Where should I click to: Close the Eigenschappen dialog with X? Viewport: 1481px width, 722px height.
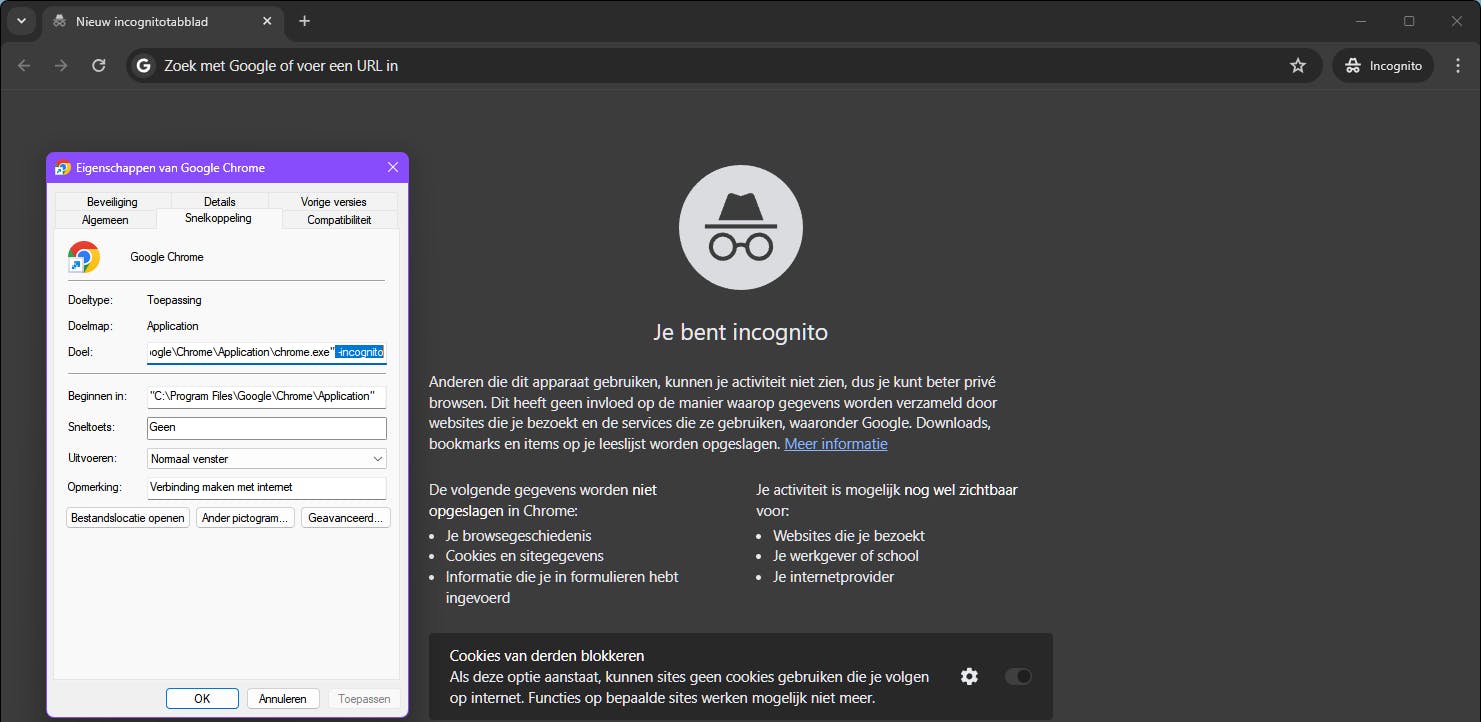click(393, 168)
